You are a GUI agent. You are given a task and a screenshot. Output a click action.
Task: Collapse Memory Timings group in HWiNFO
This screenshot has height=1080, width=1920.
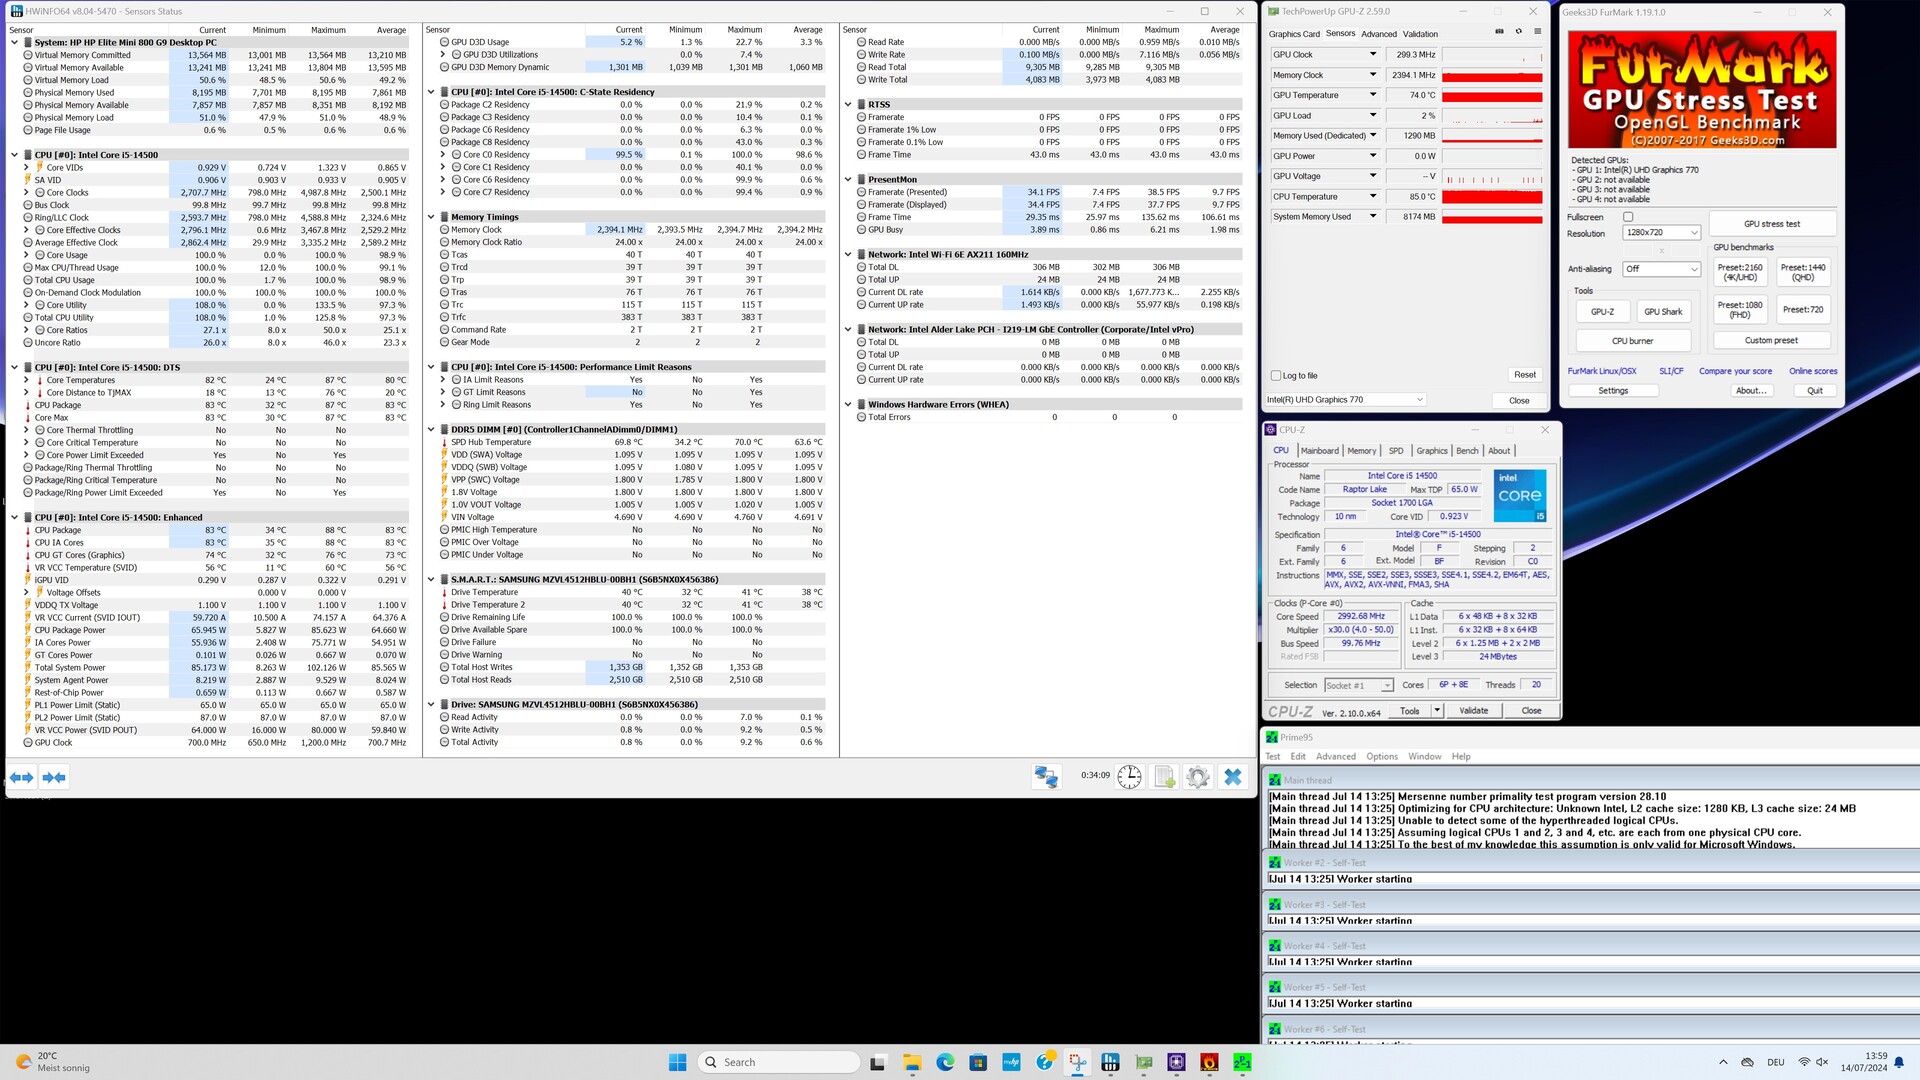click(x=431, y=217)
